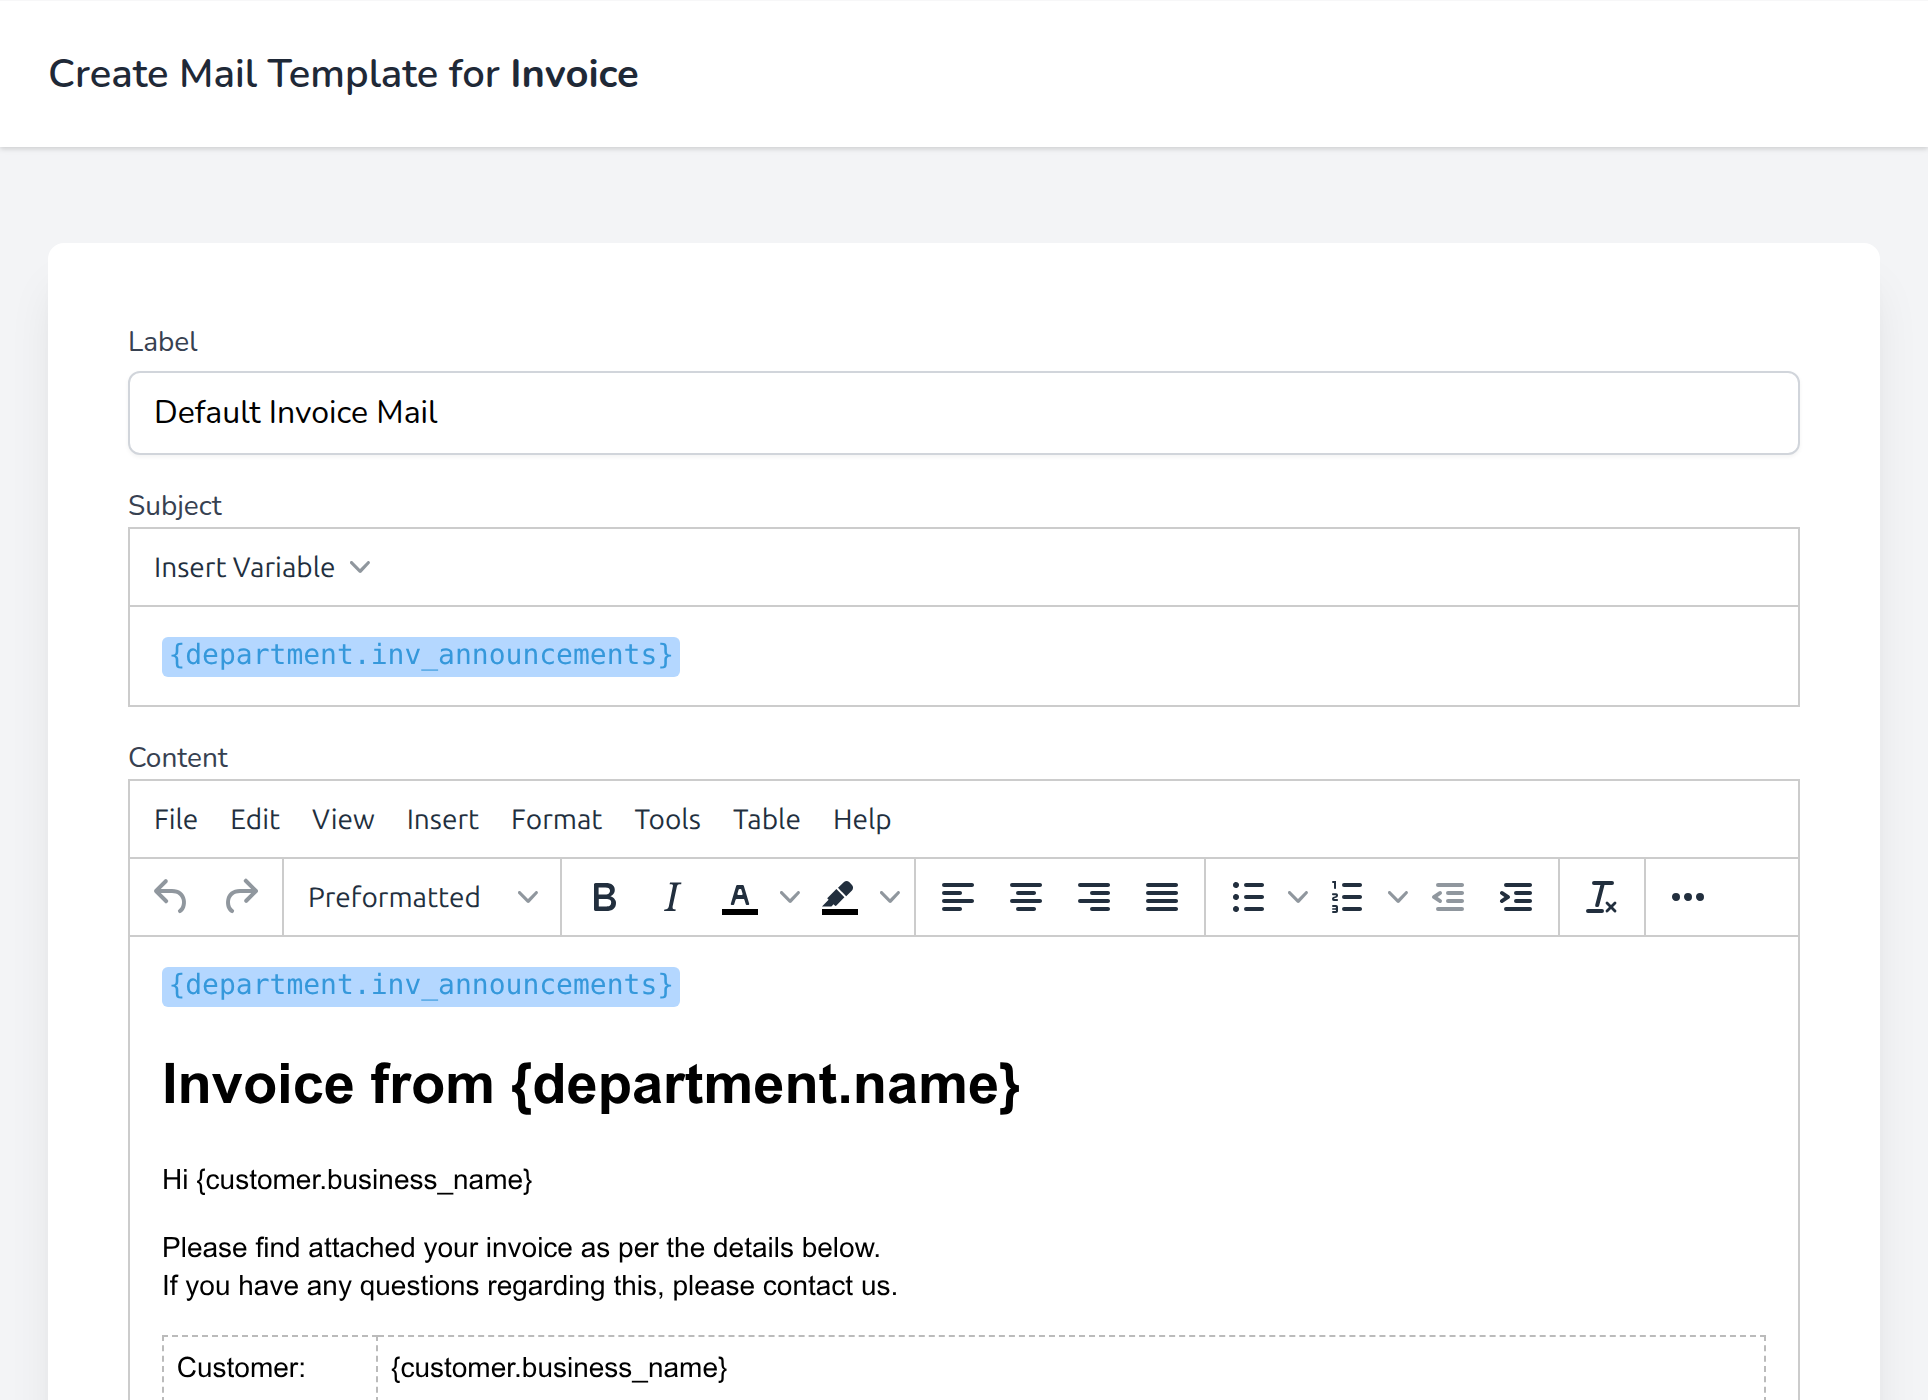Clear formatting of selected text
This screenshot has width=1928, height=1400.
(1602, 897)
